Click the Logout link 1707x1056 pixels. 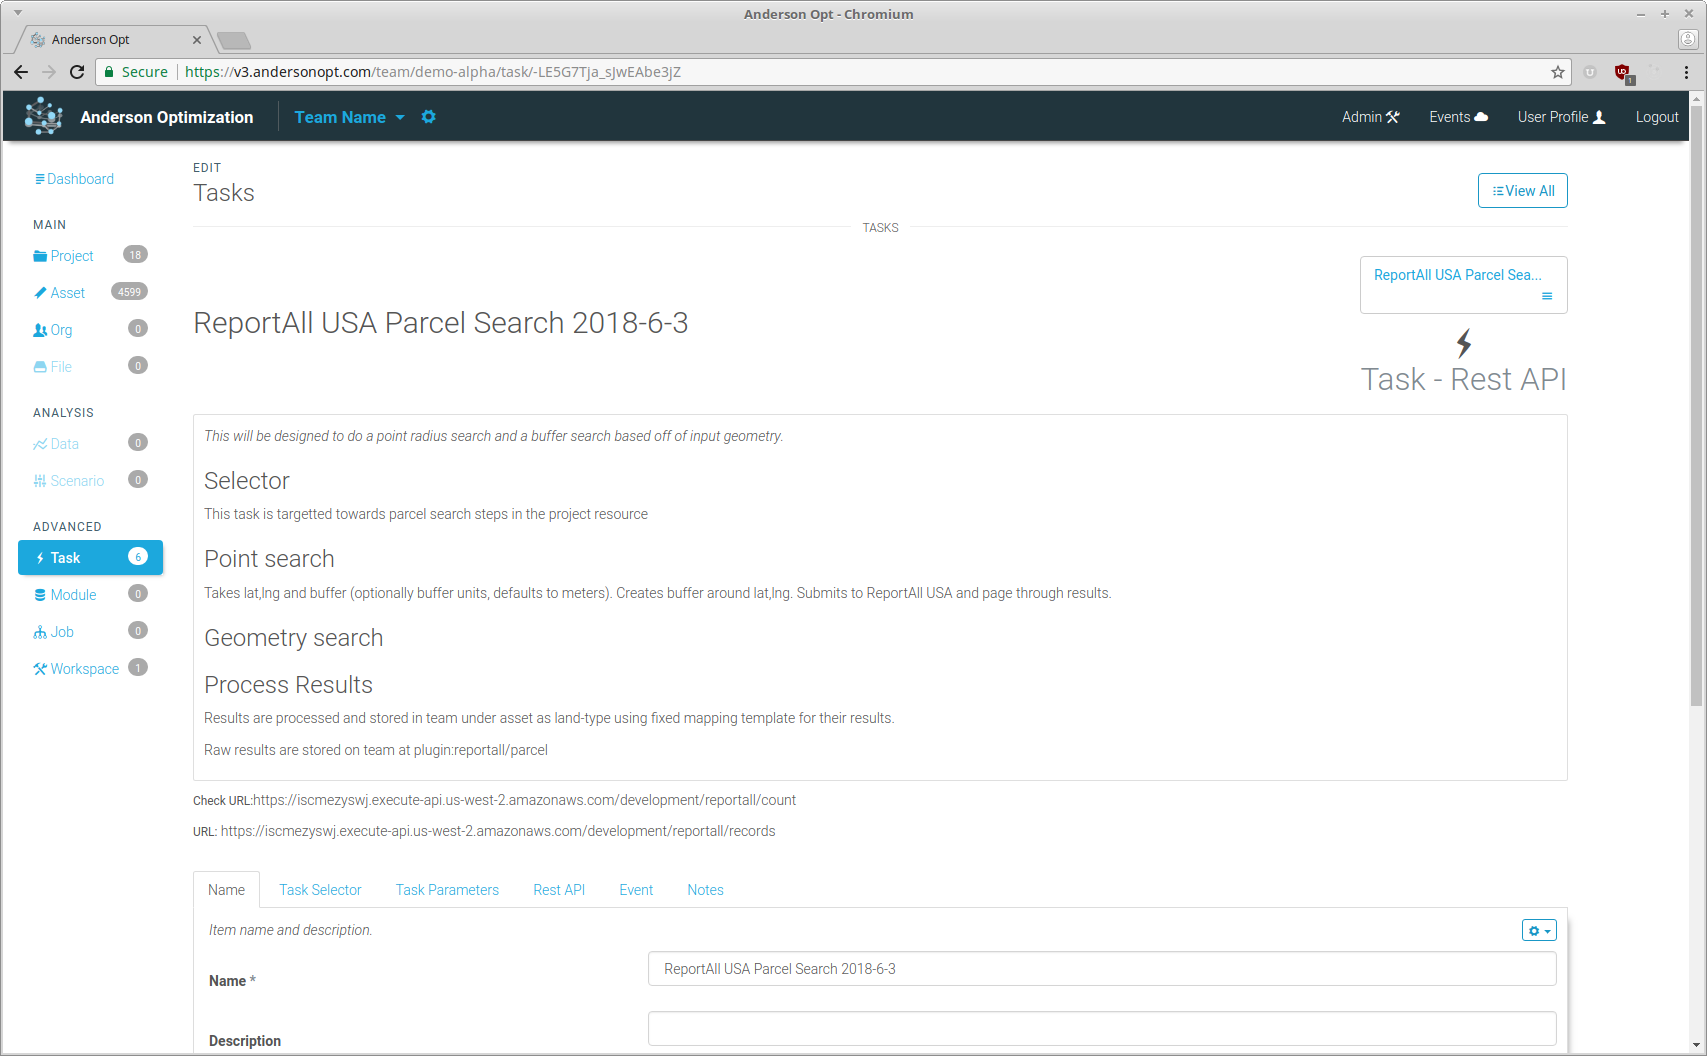point(1657,117)
